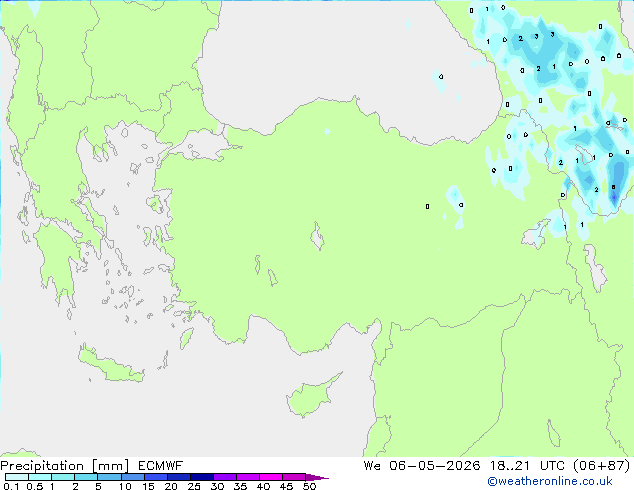Click the "We" weekday label
Image resolution: width=634 pixels, height=490 pixels.
[372, 466]
